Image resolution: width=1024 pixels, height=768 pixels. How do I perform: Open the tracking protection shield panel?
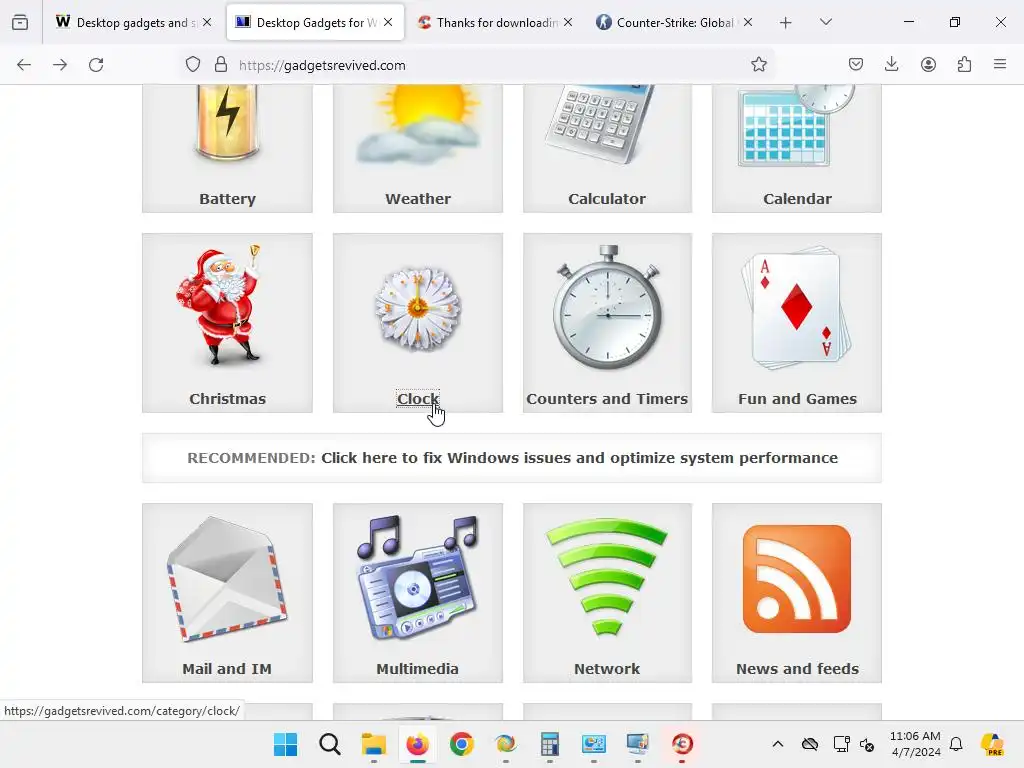point(193,65)
